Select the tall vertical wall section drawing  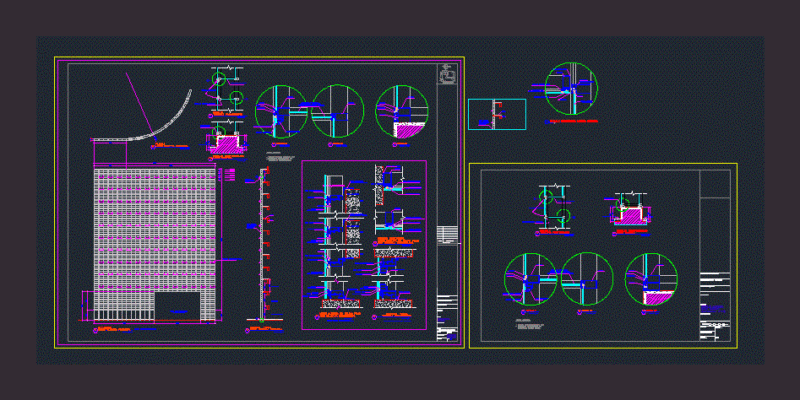pos(263,245)
